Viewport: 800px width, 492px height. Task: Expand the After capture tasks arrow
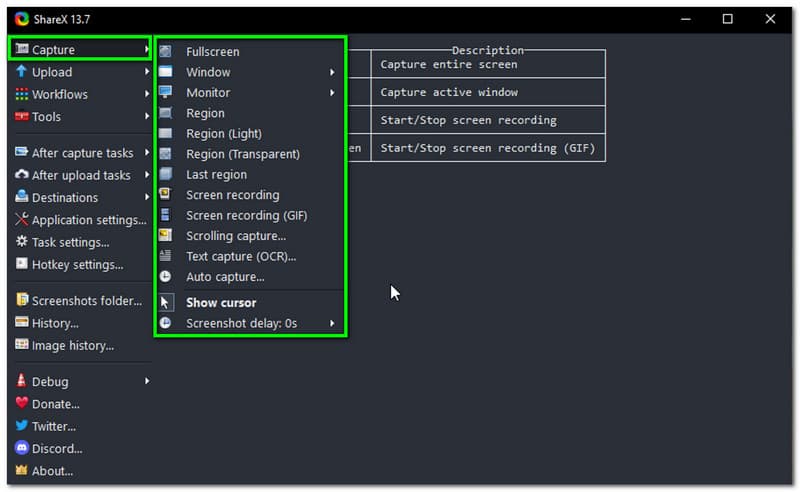pos(146,153)
